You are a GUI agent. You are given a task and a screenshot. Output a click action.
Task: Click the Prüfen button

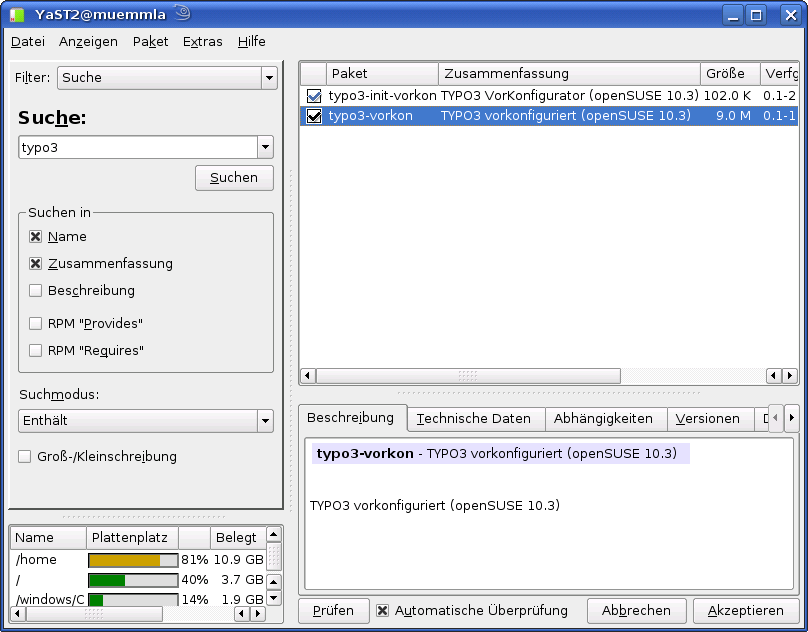(333, 611)
